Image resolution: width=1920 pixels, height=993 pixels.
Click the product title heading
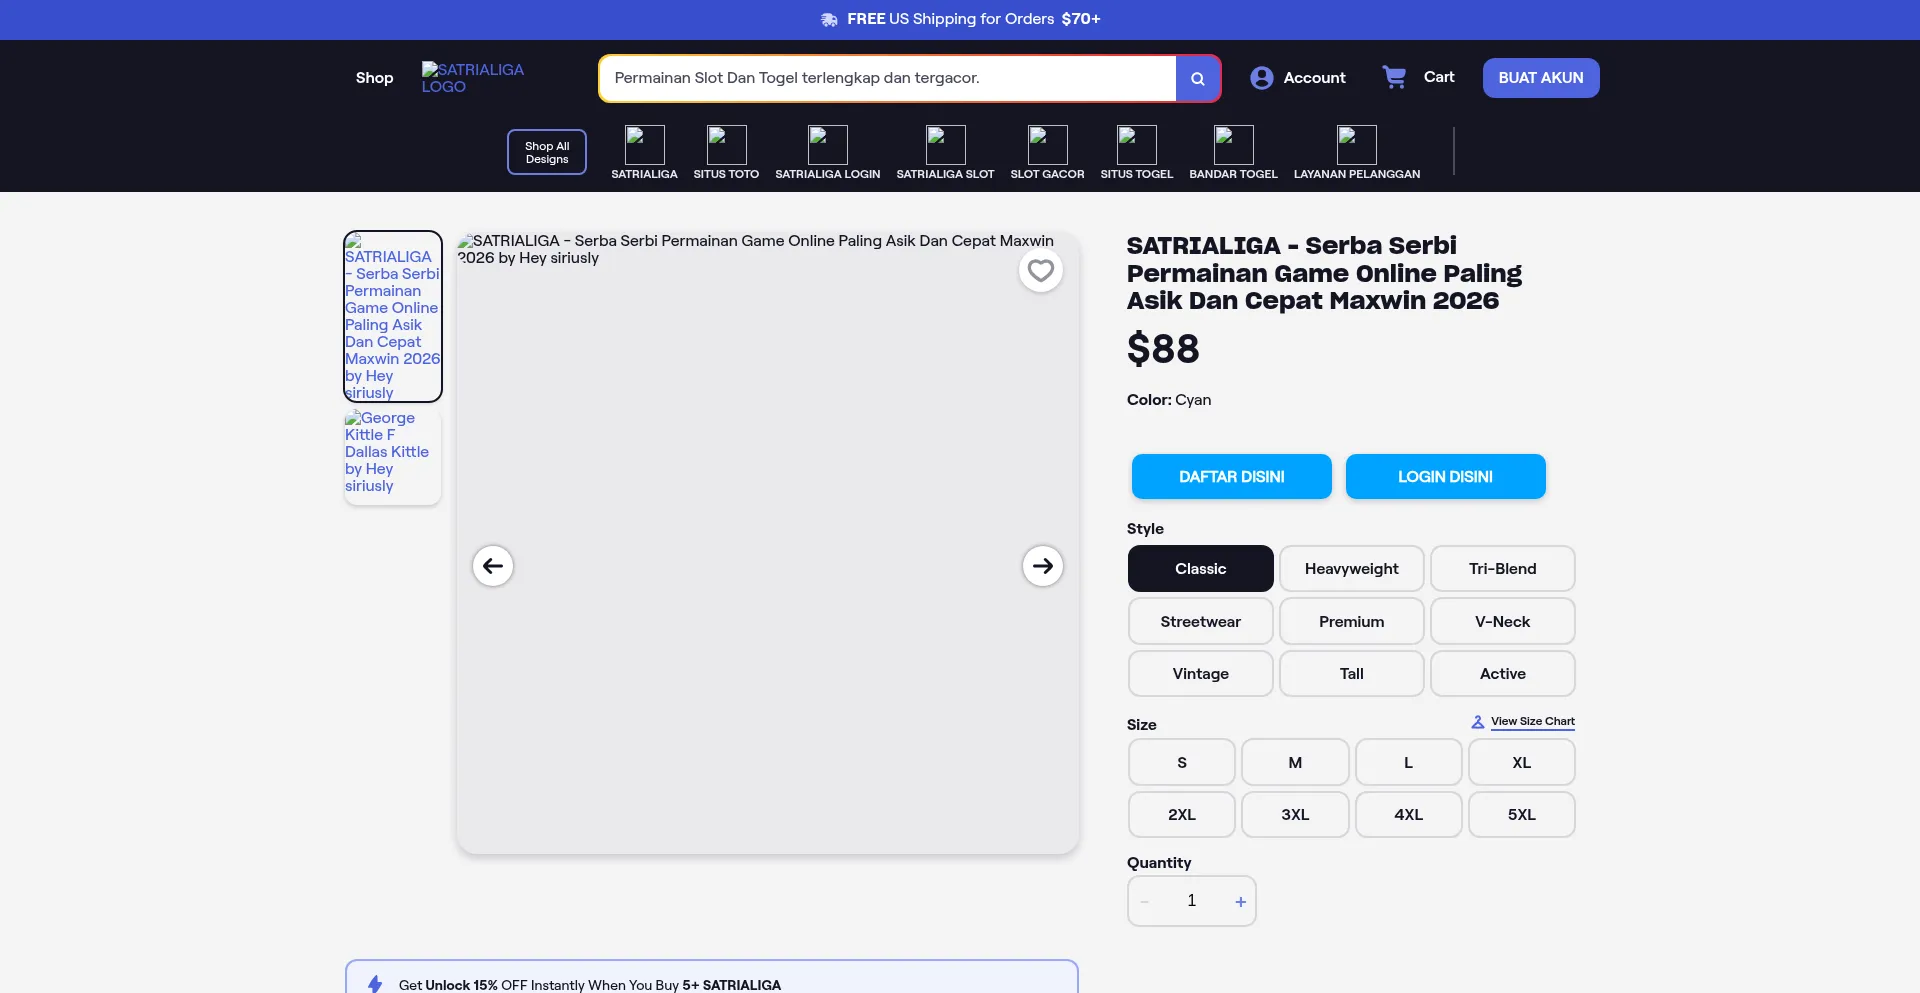1324,273
